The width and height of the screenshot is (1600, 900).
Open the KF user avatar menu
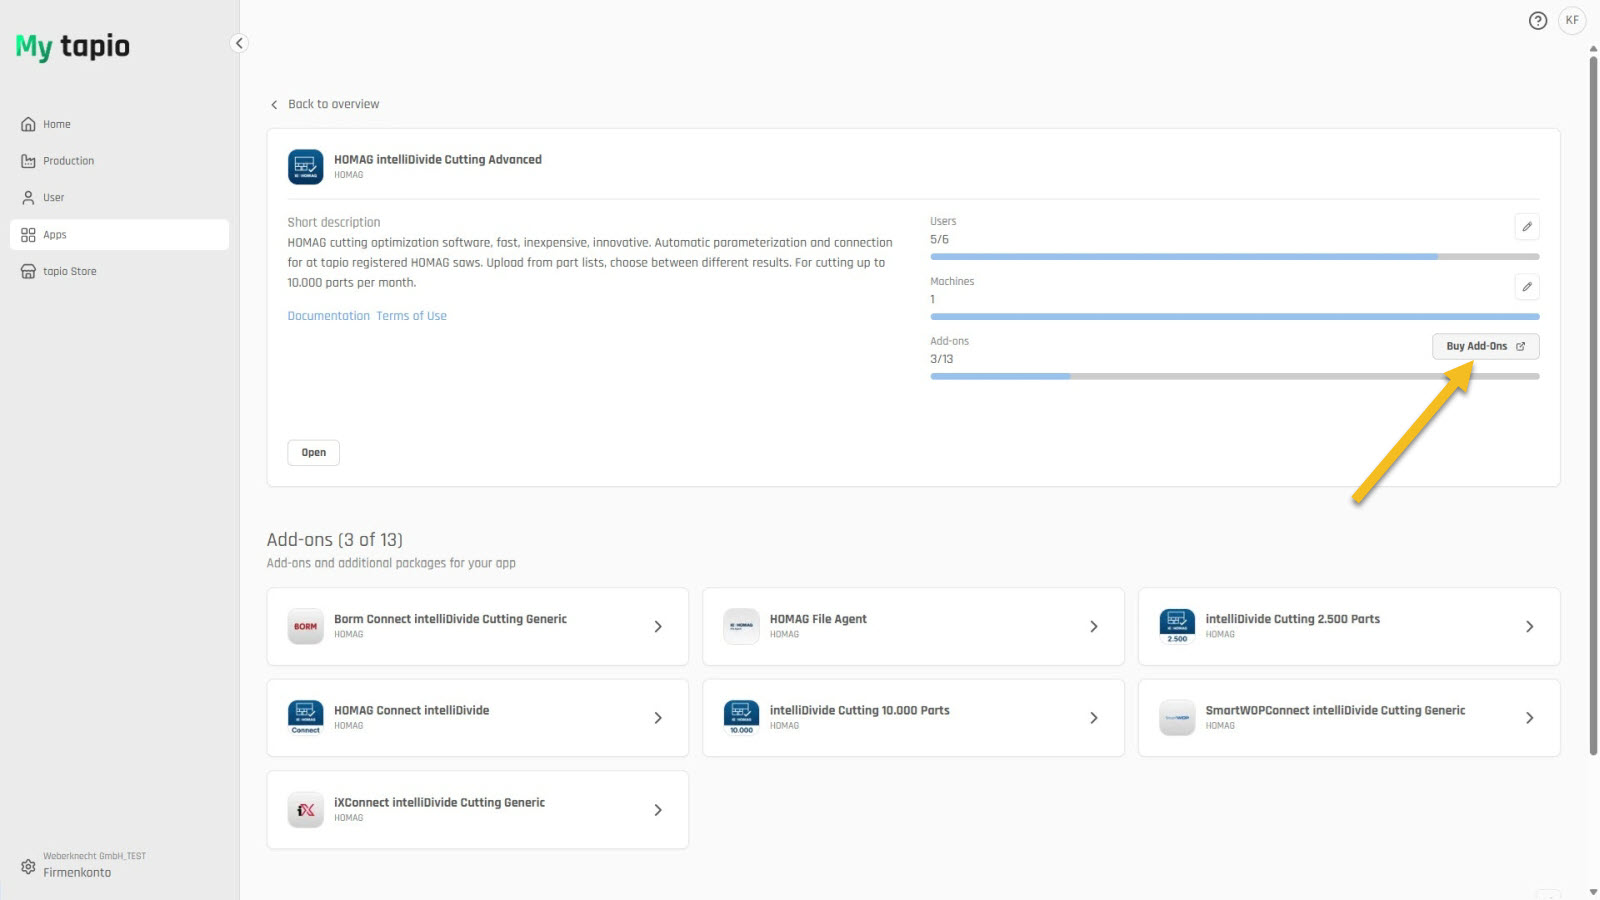pyautogui.click(x=1572, y=20)
